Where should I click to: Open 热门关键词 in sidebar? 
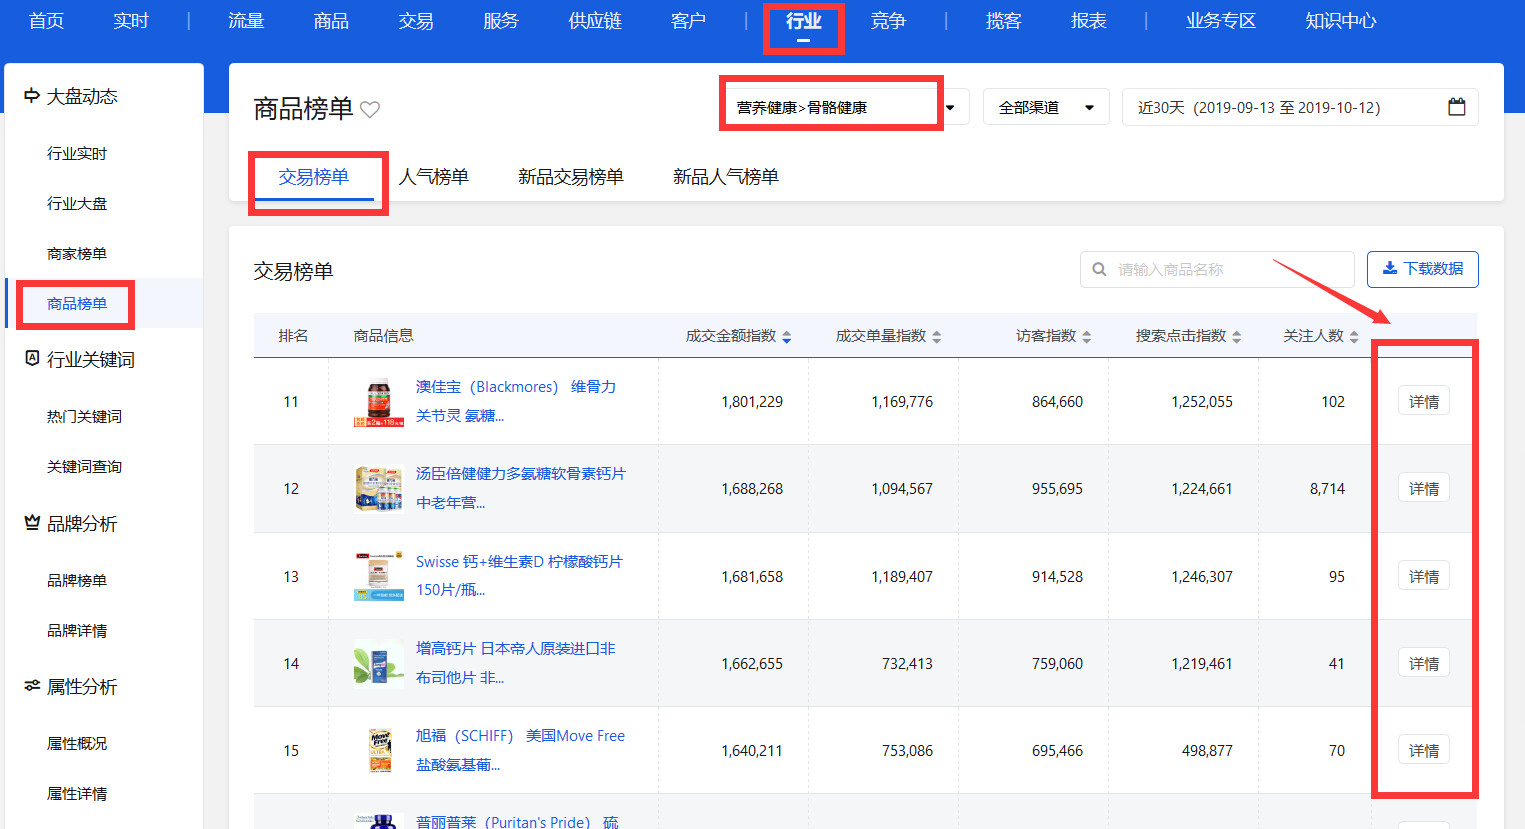click(x=84, y=416)
